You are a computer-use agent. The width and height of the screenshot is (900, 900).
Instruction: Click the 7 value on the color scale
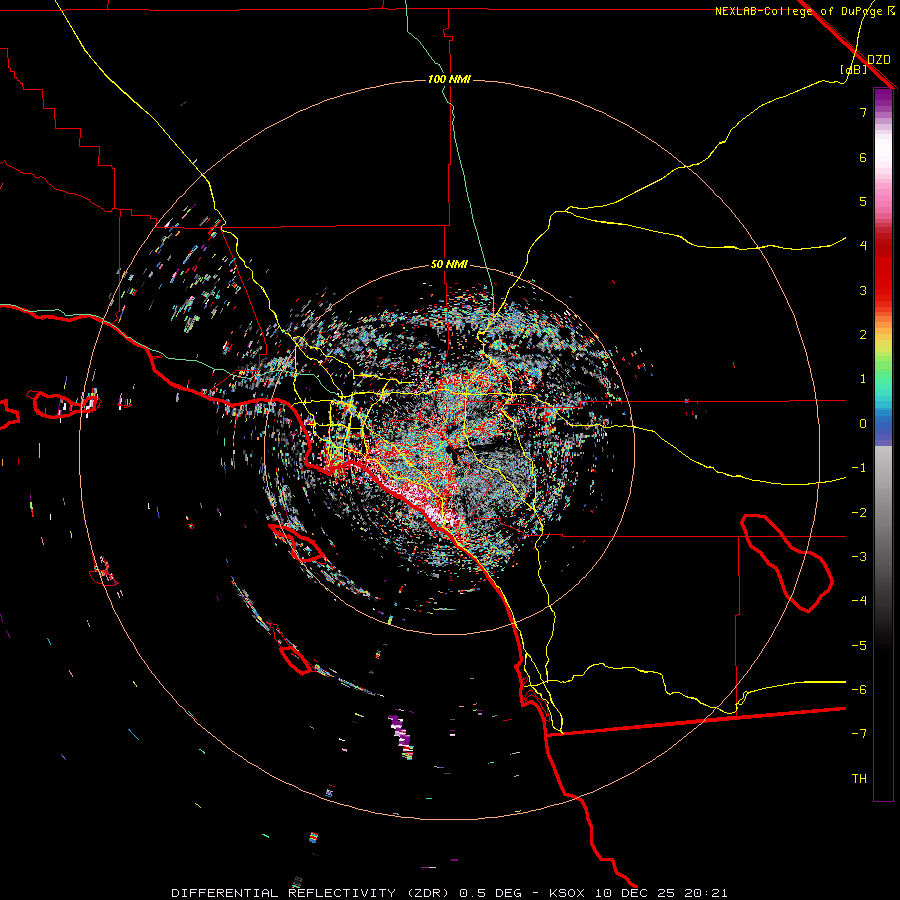[x=863, y=112]
